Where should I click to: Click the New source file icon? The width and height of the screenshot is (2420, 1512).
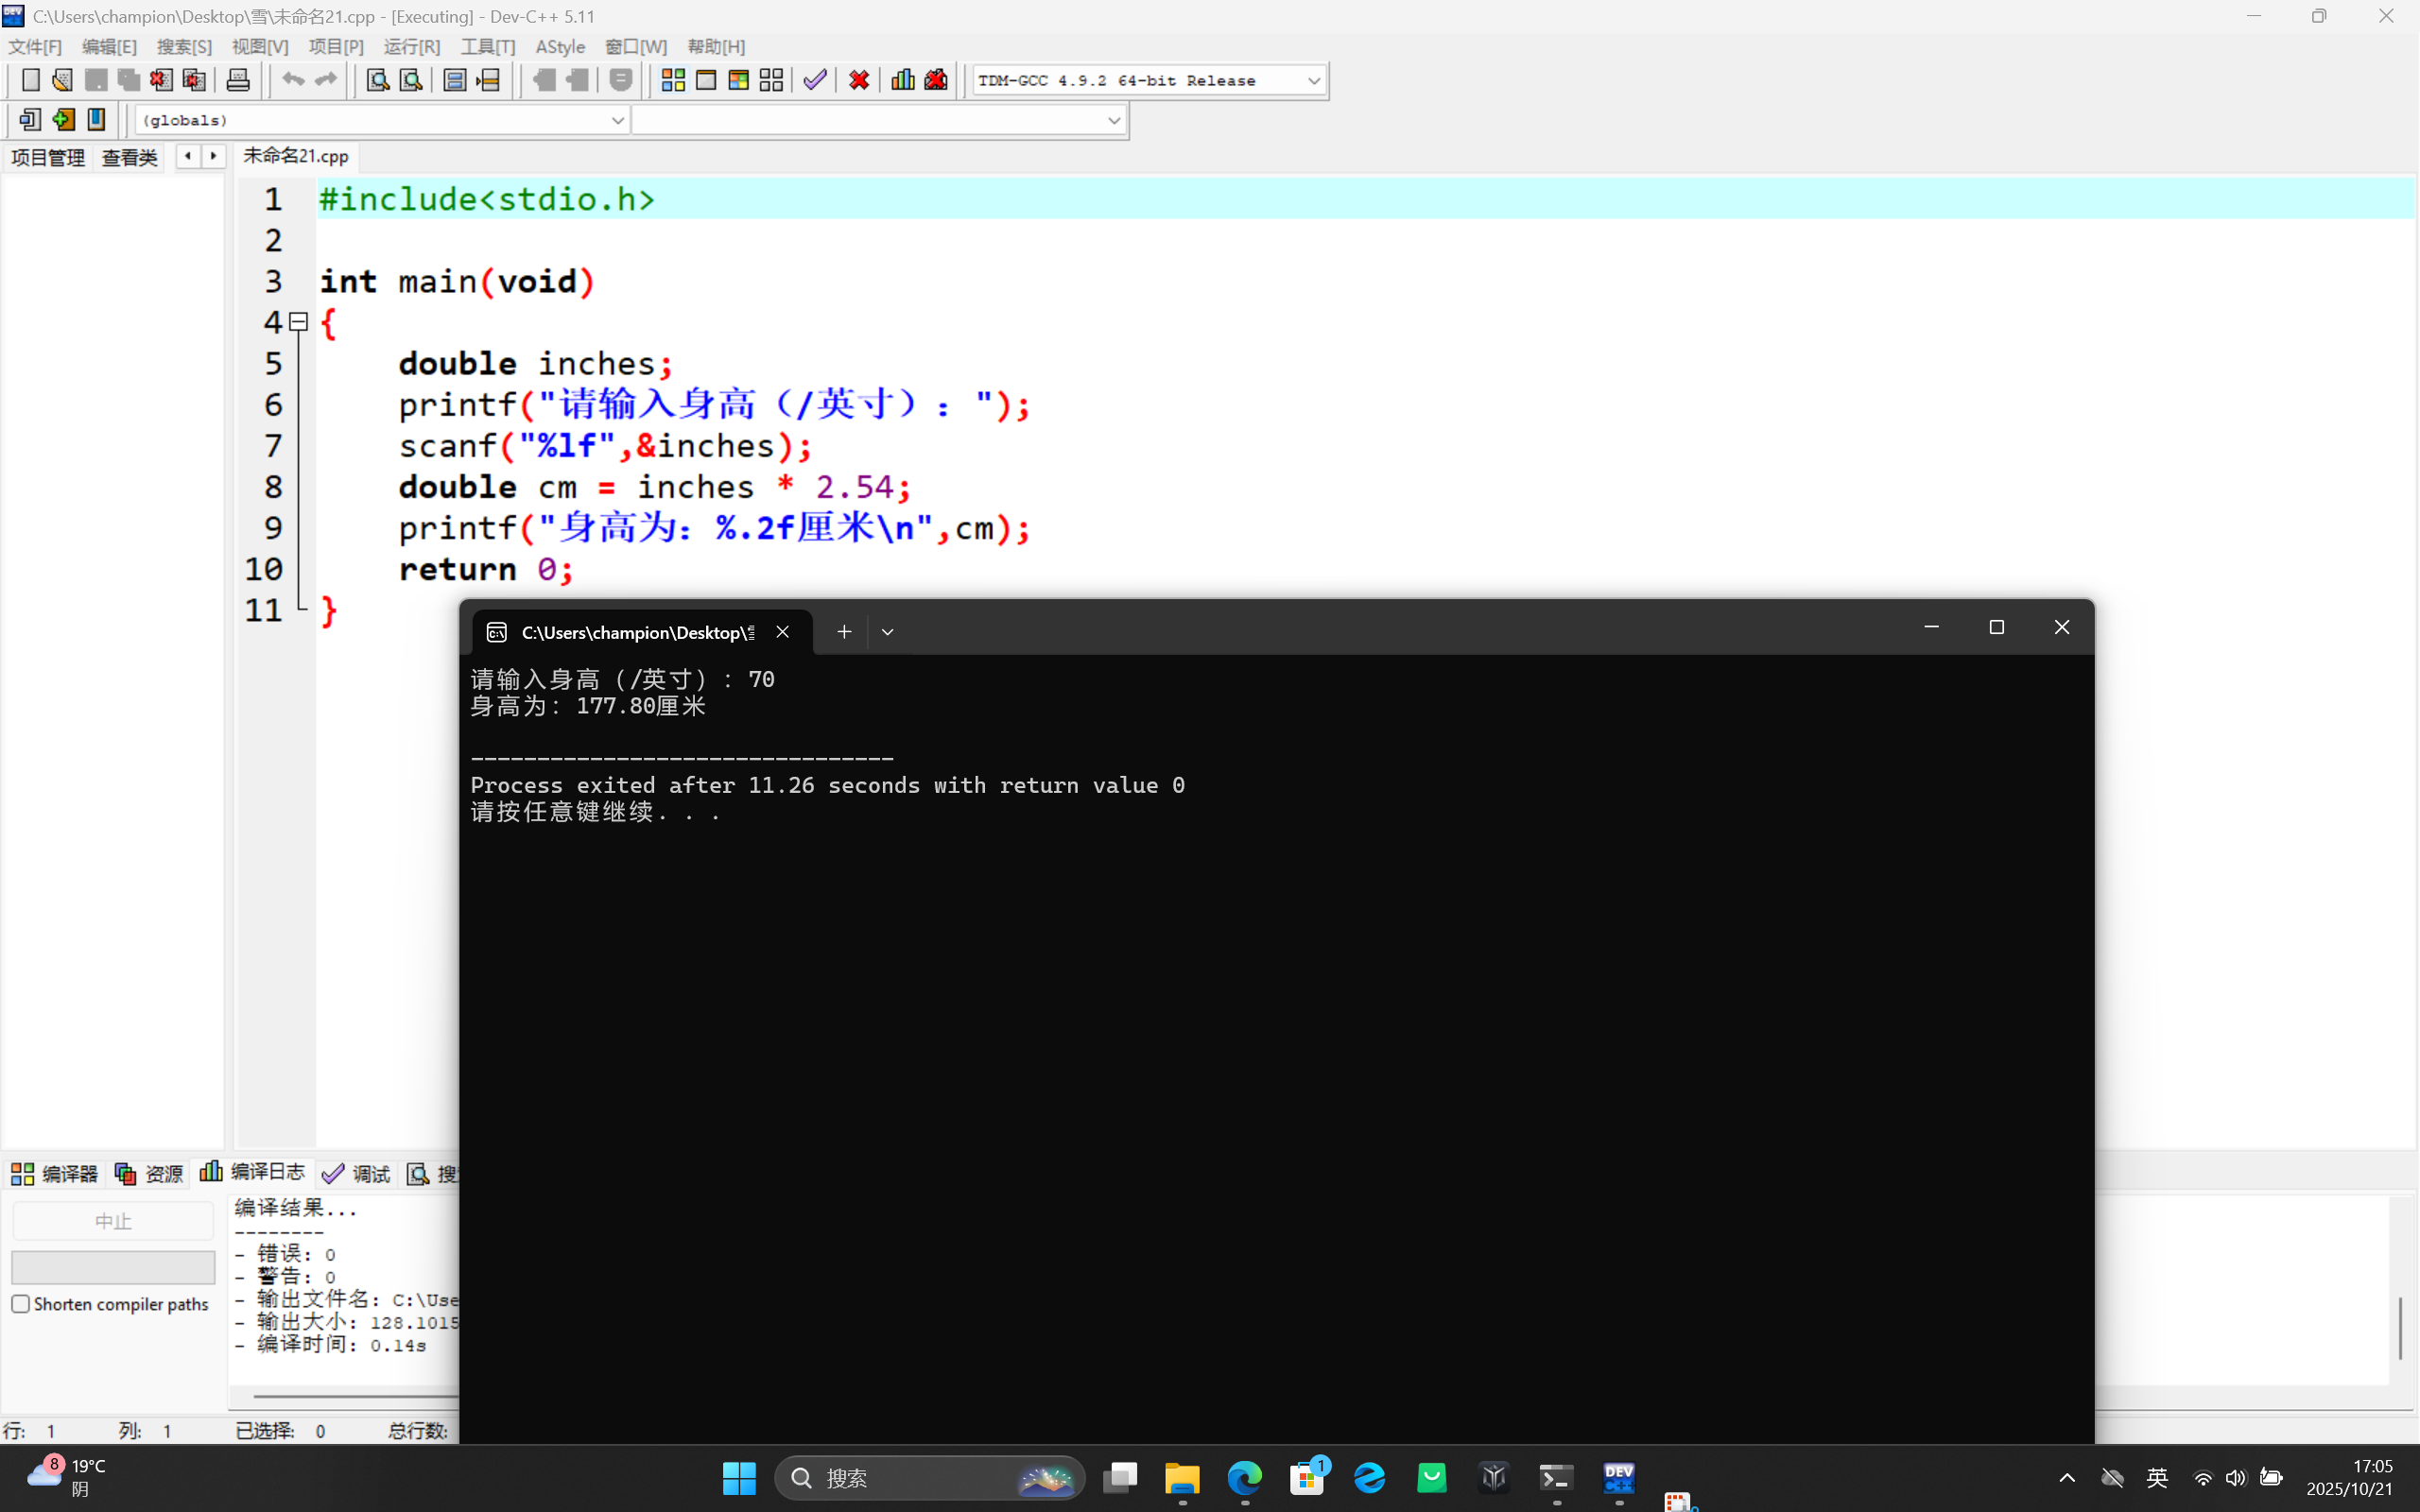30,80
